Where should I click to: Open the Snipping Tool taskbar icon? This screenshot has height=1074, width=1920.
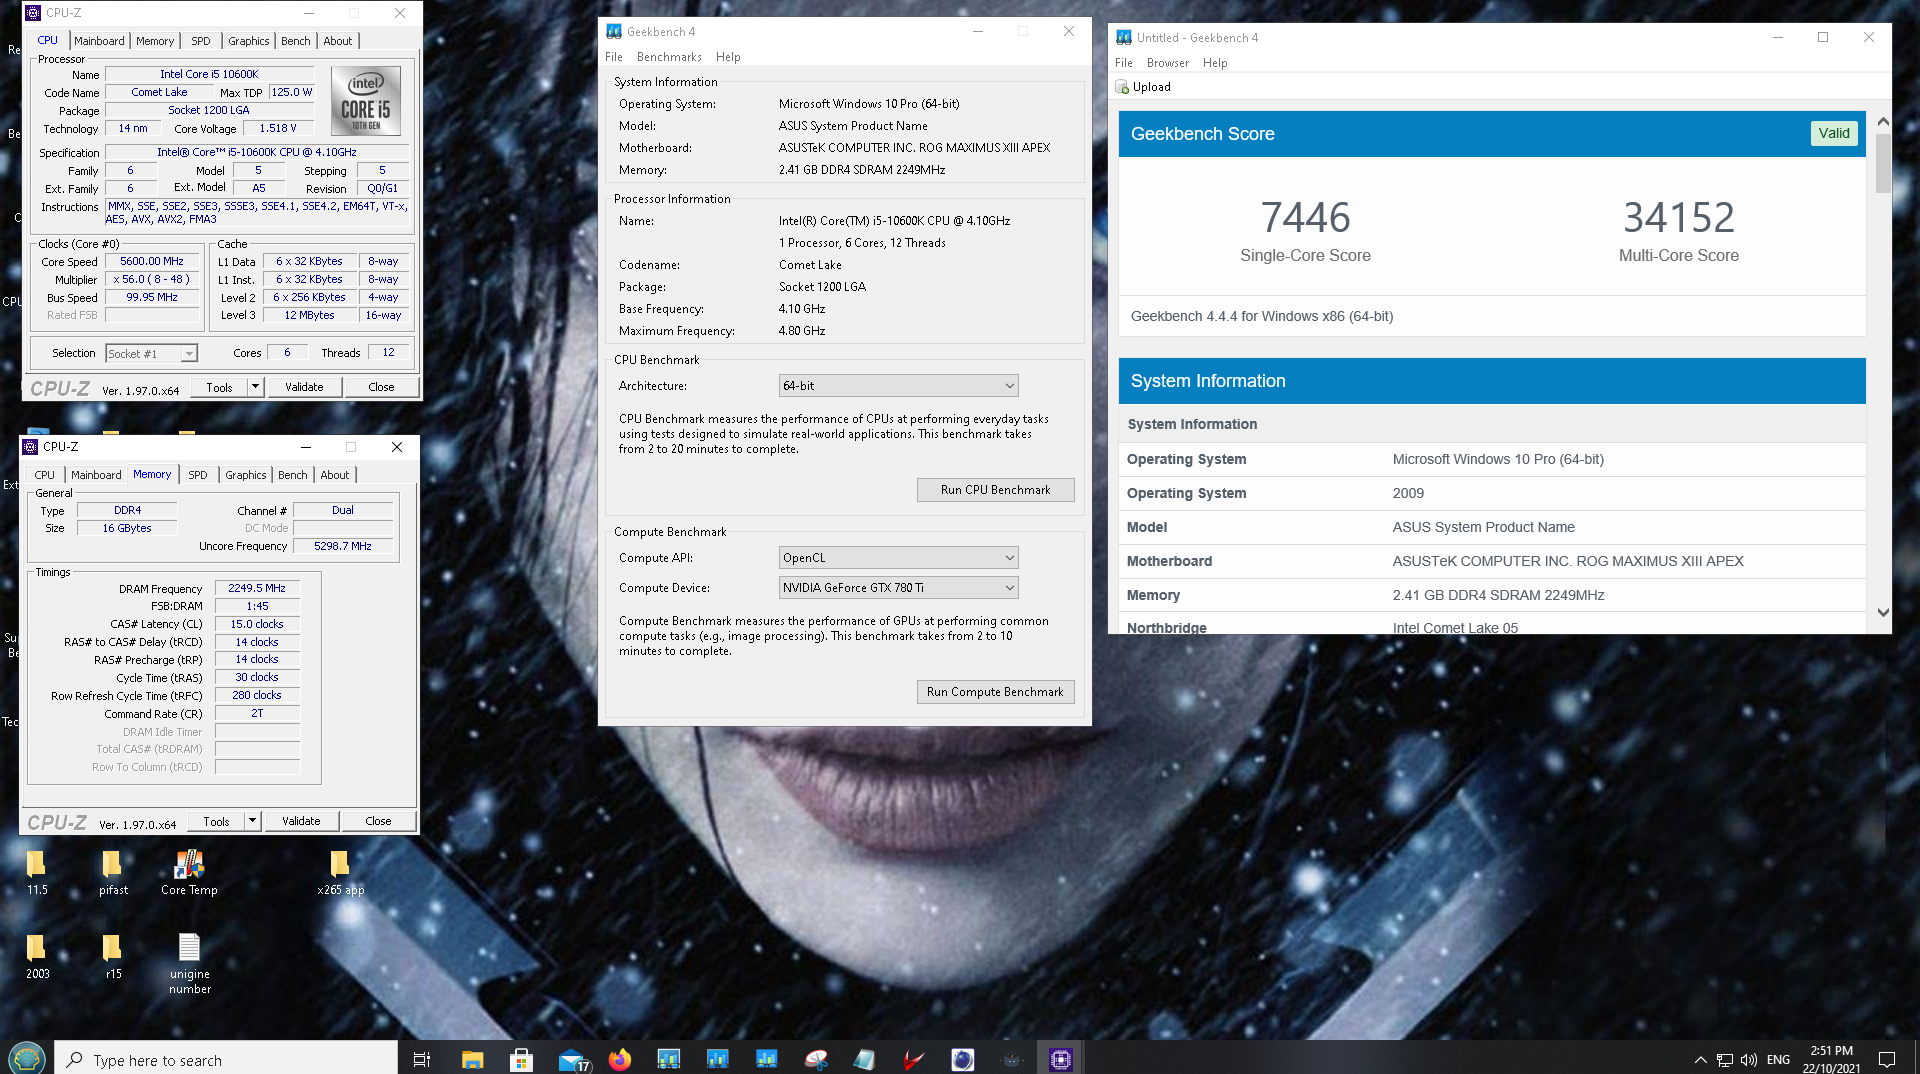tap(816, 1059)
